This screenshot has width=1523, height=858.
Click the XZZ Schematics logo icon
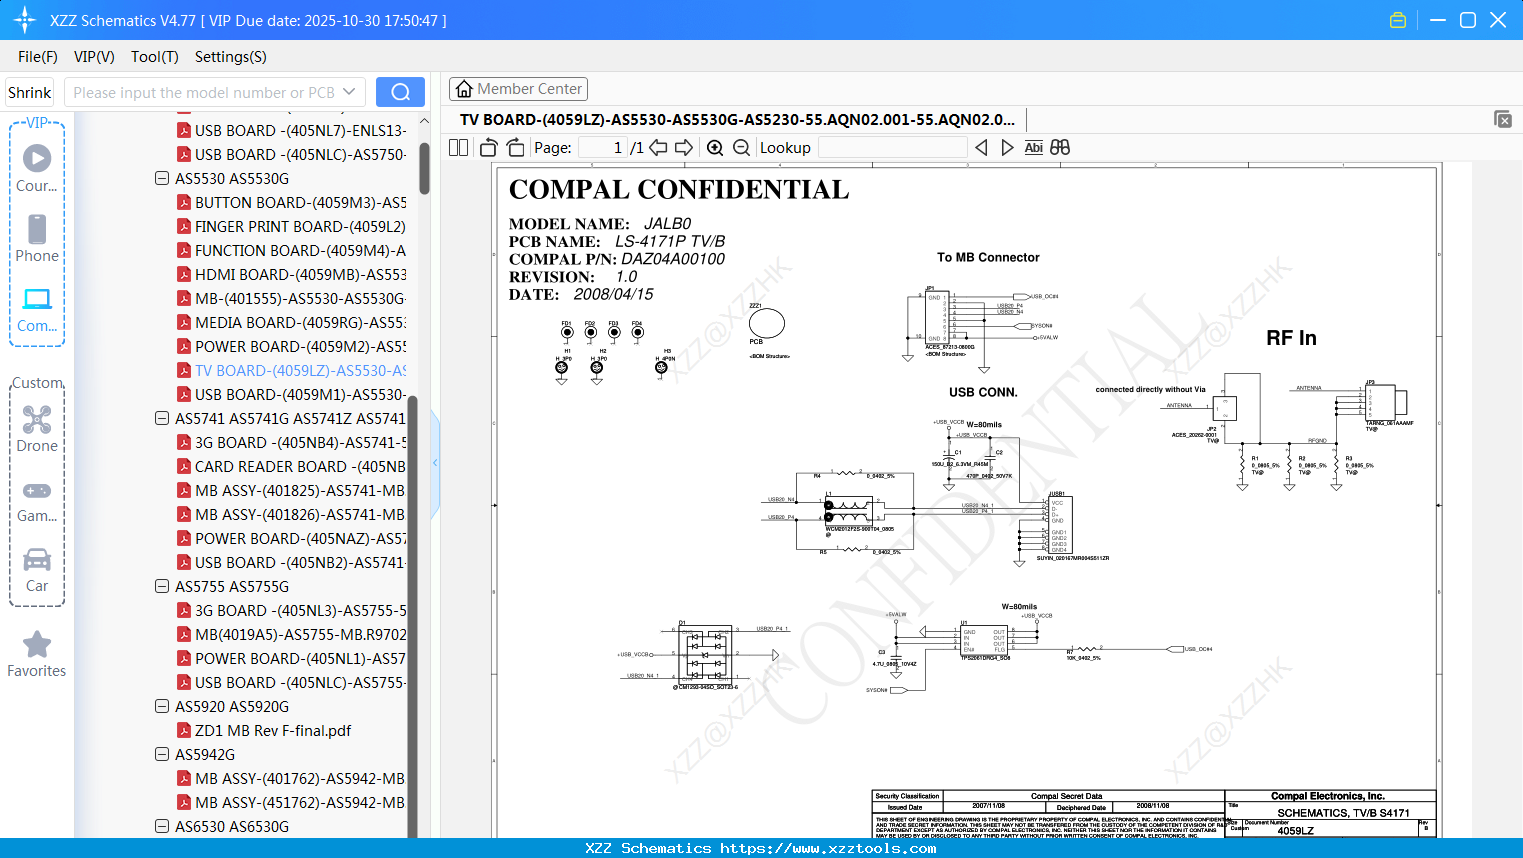click(x=25, y=20)
